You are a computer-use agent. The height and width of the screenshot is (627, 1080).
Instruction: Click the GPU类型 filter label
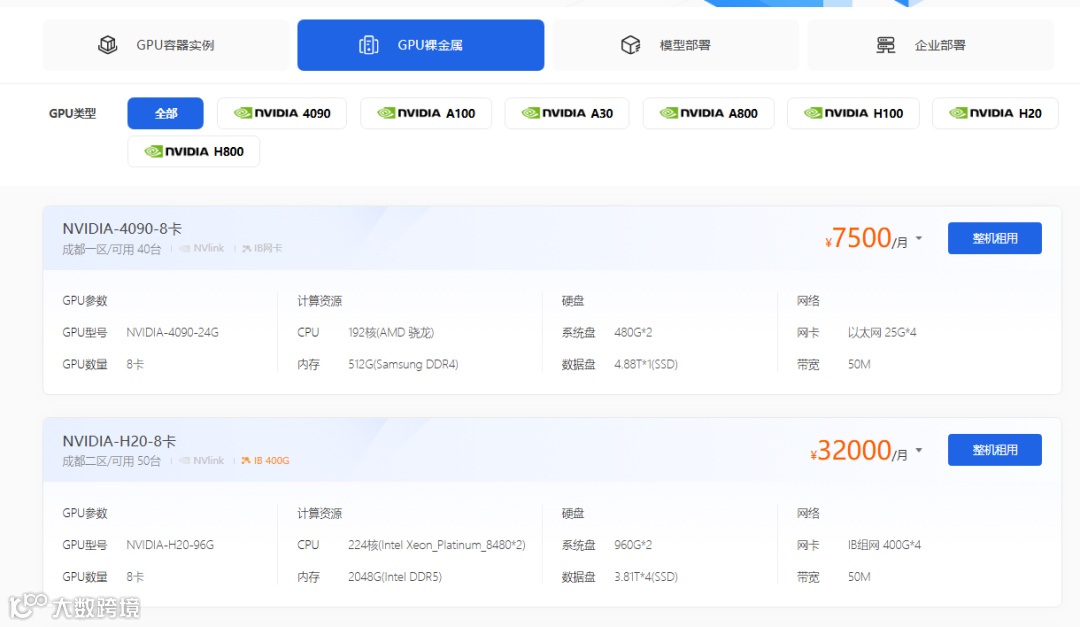click(x=72, y=113)
